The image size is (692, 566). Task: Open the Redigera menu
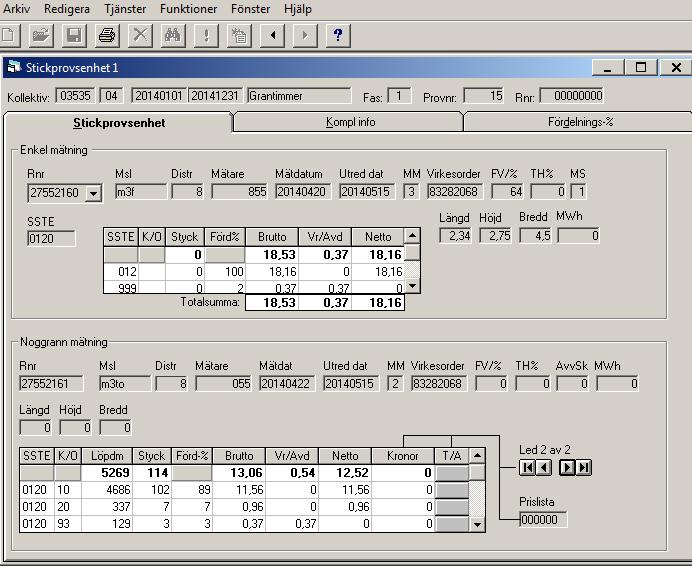pos(67,9)
